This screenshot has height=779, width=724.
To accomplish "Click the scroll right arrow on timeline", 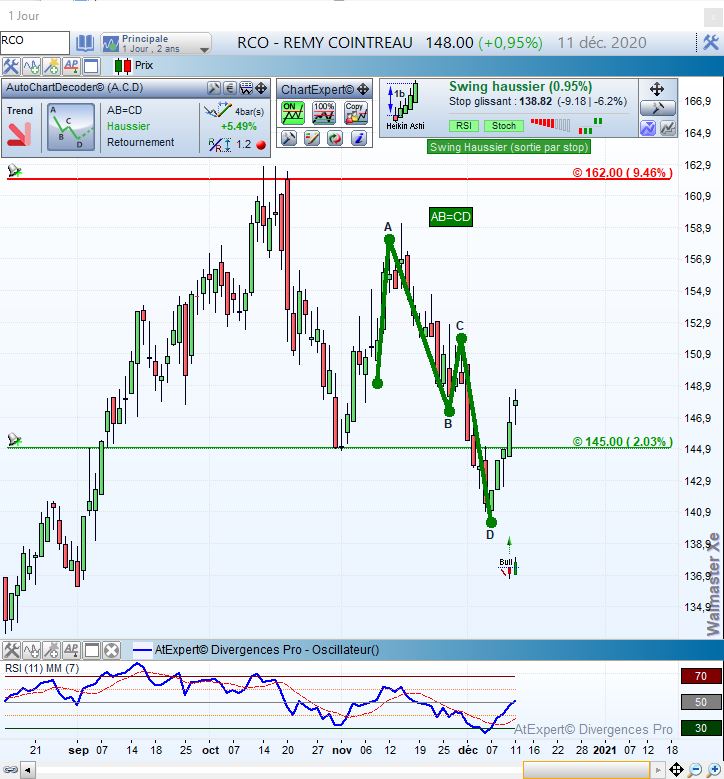I will (657, 771).
